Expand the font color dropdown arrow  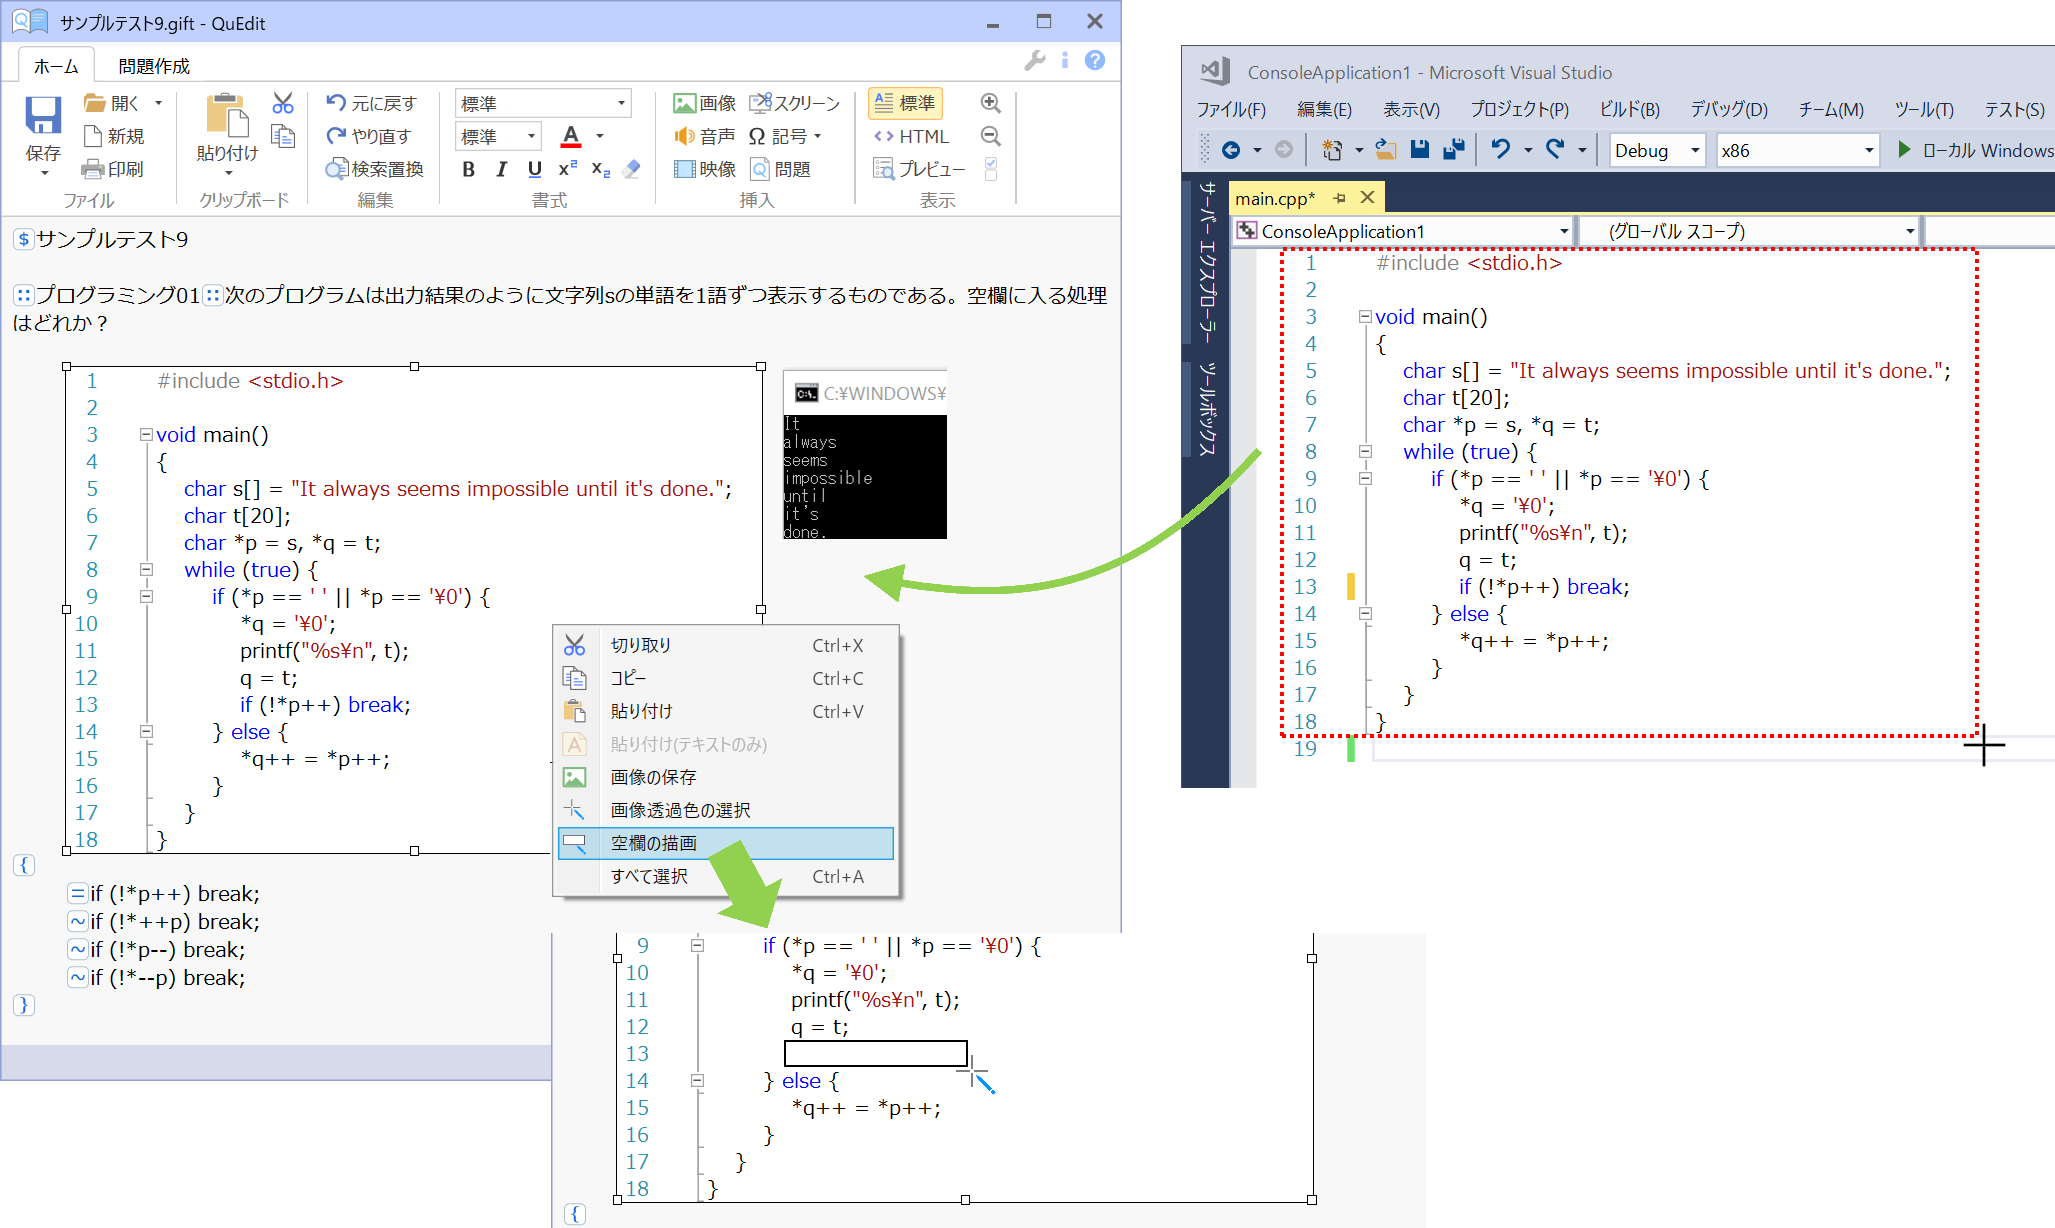(x=600, y=136)
